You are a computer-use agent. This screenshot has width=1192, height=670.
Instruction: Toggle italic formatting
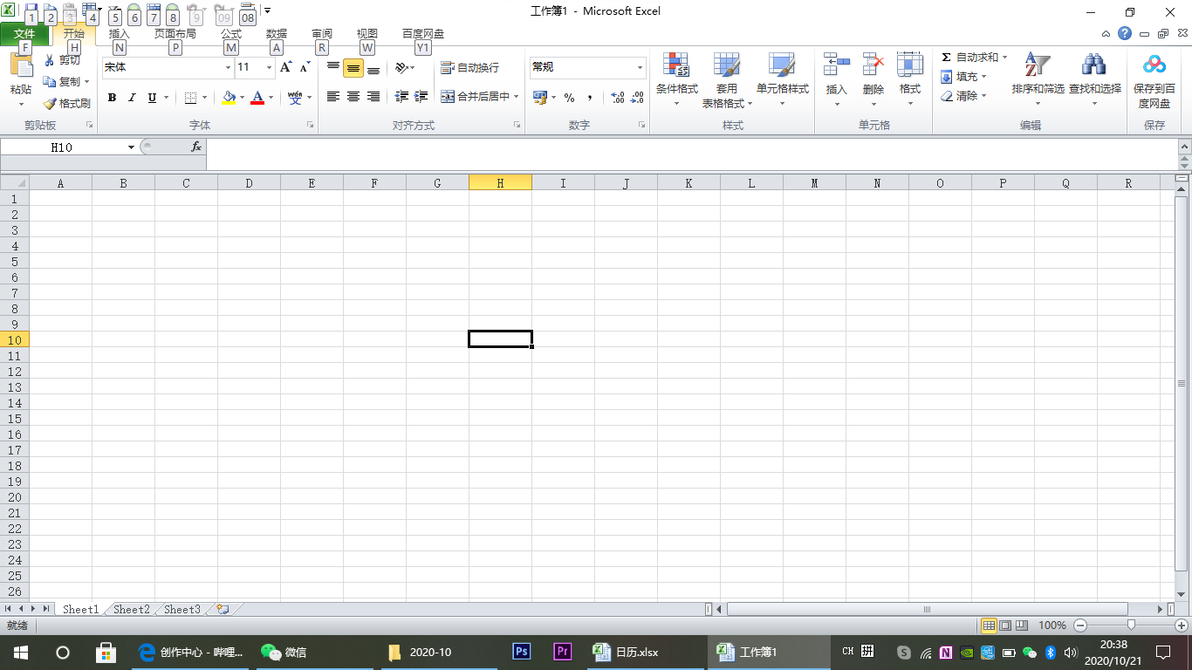[132, 97]
